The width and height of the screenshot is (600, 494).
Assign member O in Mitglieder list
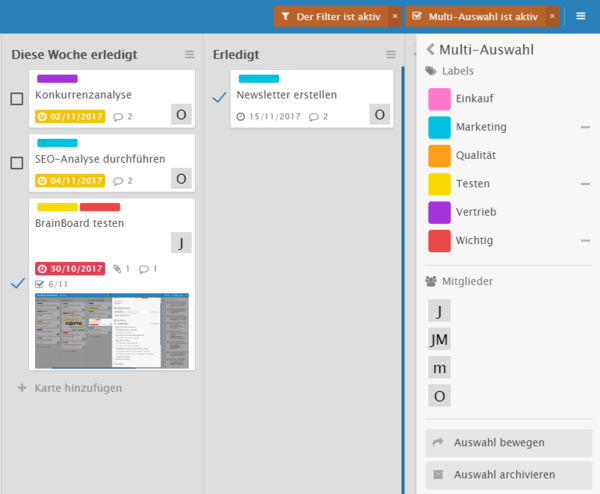pyautogui.click(x=439, y=395)
